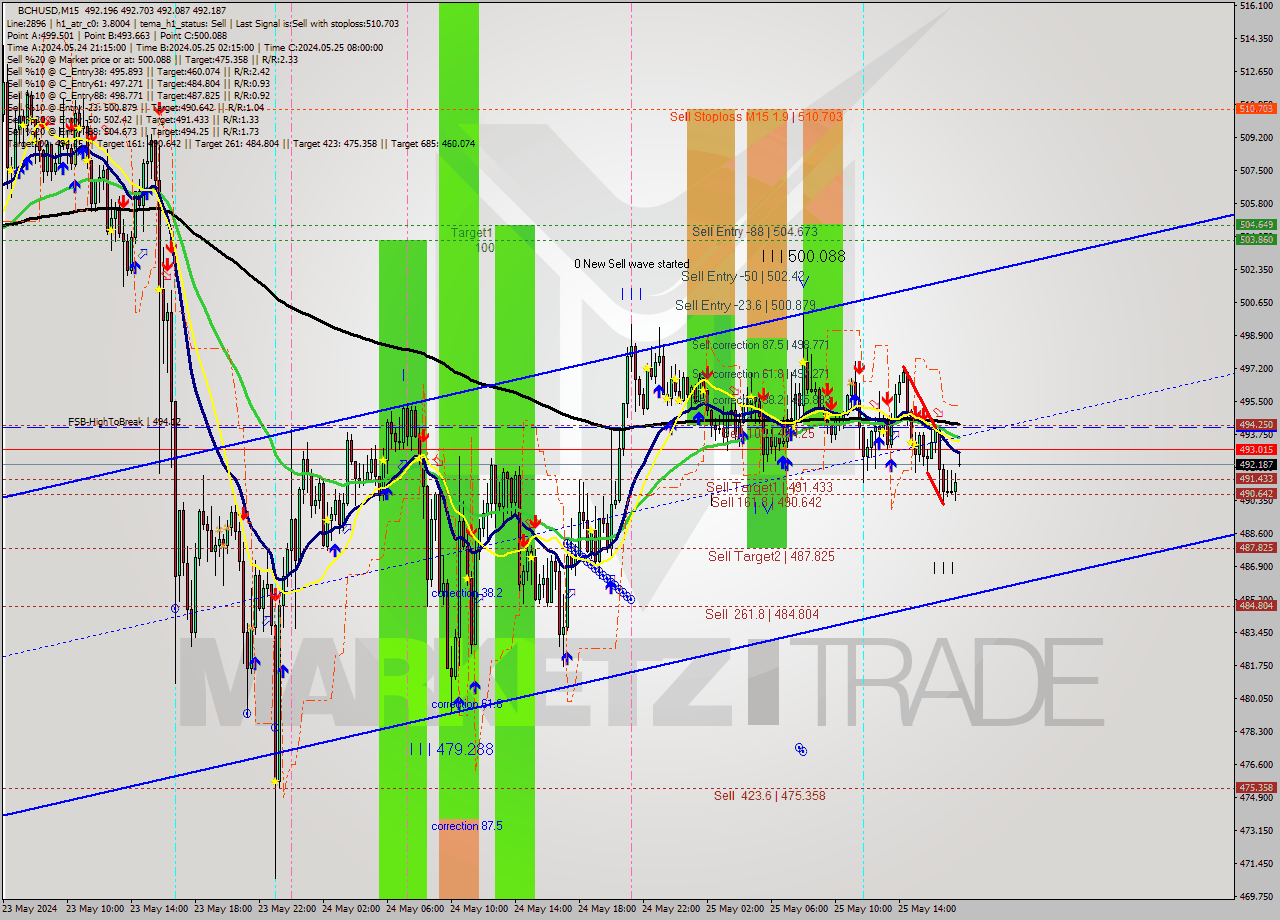The height and width of the screenshot is (920, 1280).
Task: Click the '23 May 2024' time axis label
Action: pos(30,909)
